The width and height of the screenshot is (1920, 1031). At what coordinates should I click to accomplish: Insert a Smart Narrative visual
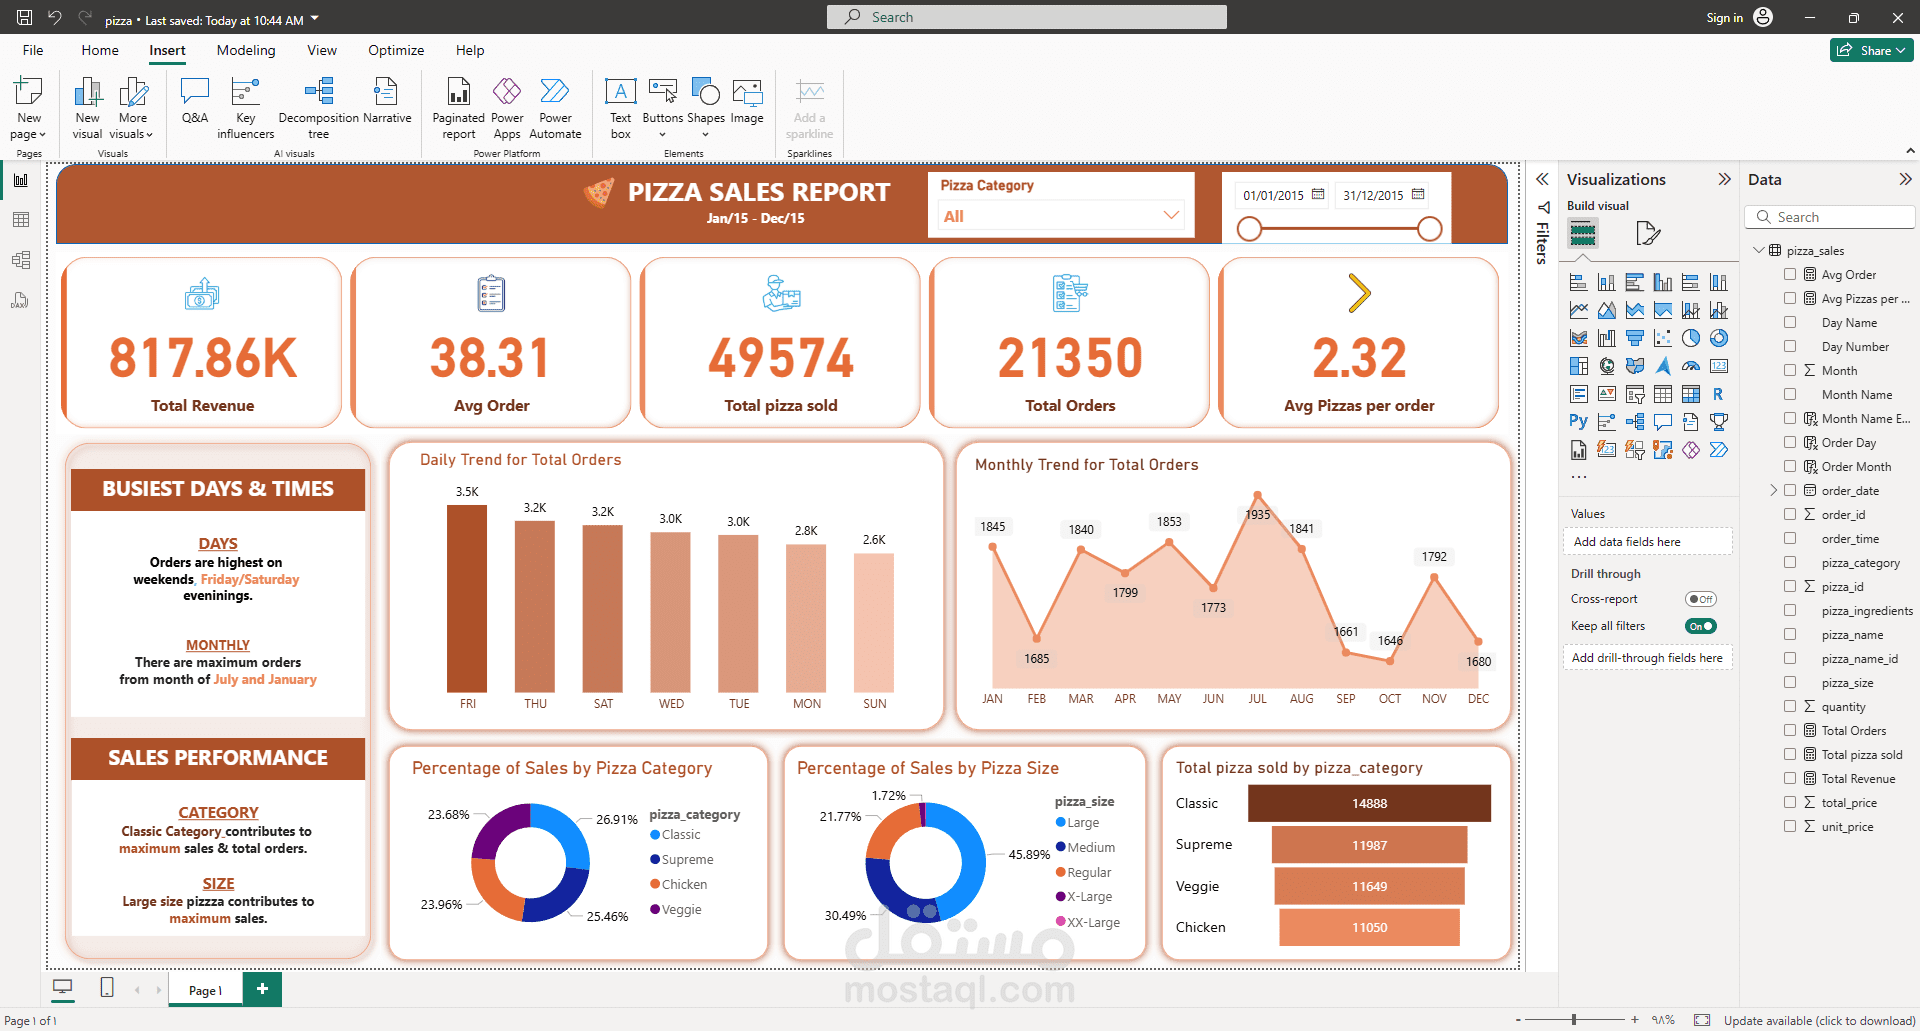point(387,101)
